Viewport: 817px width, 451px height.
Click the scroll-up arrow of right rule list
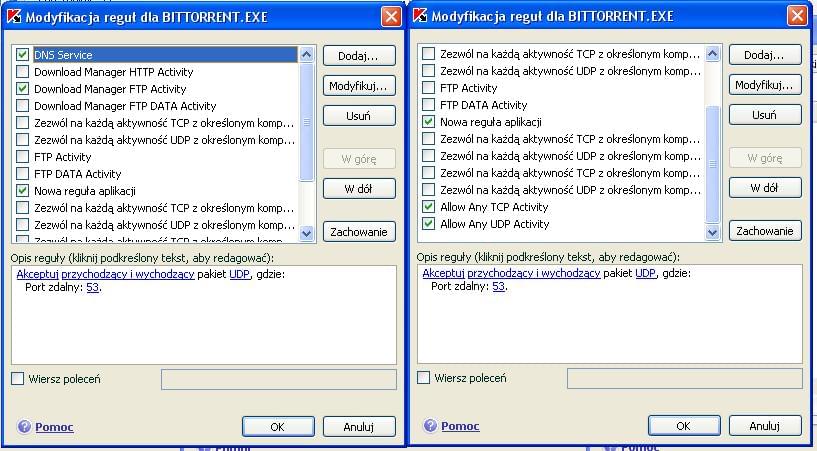tap(713, 53)
